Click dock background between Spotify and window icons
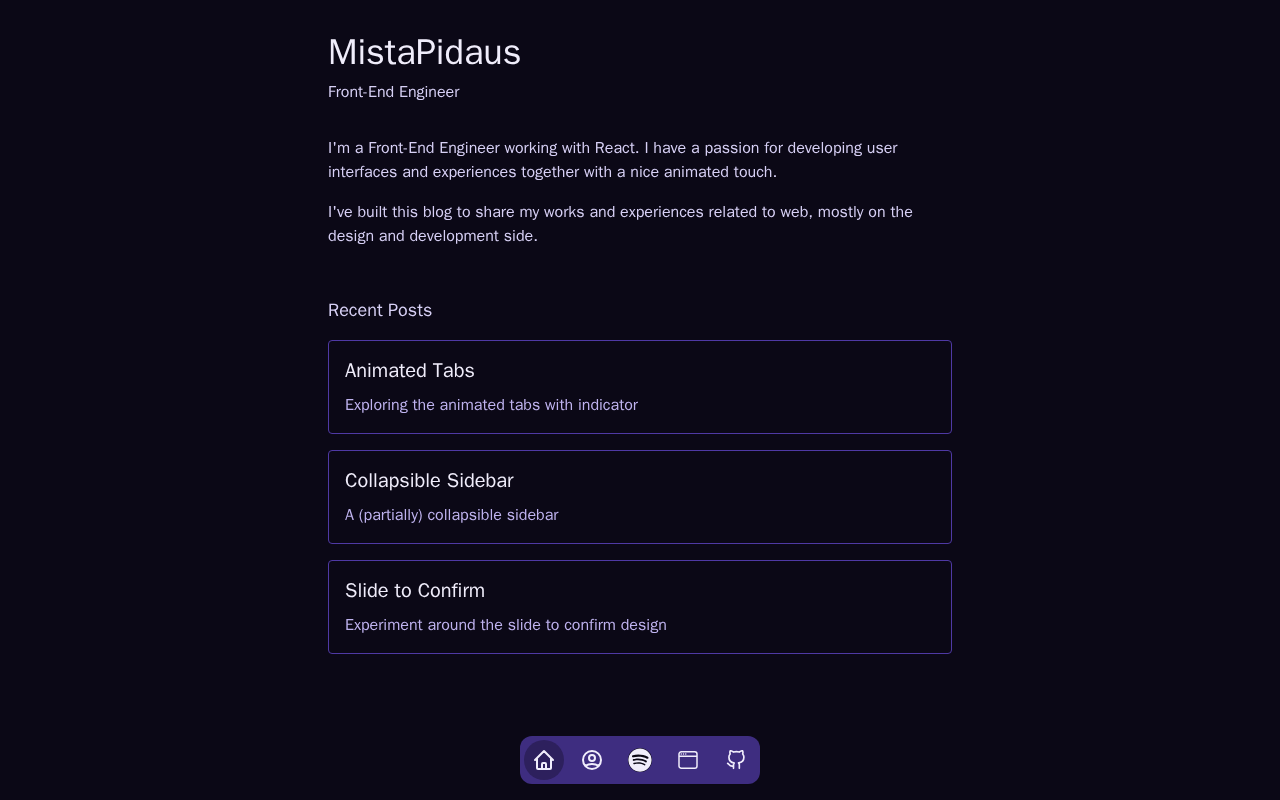Viewport: 1280px width, 800px height. click(664, 760)
